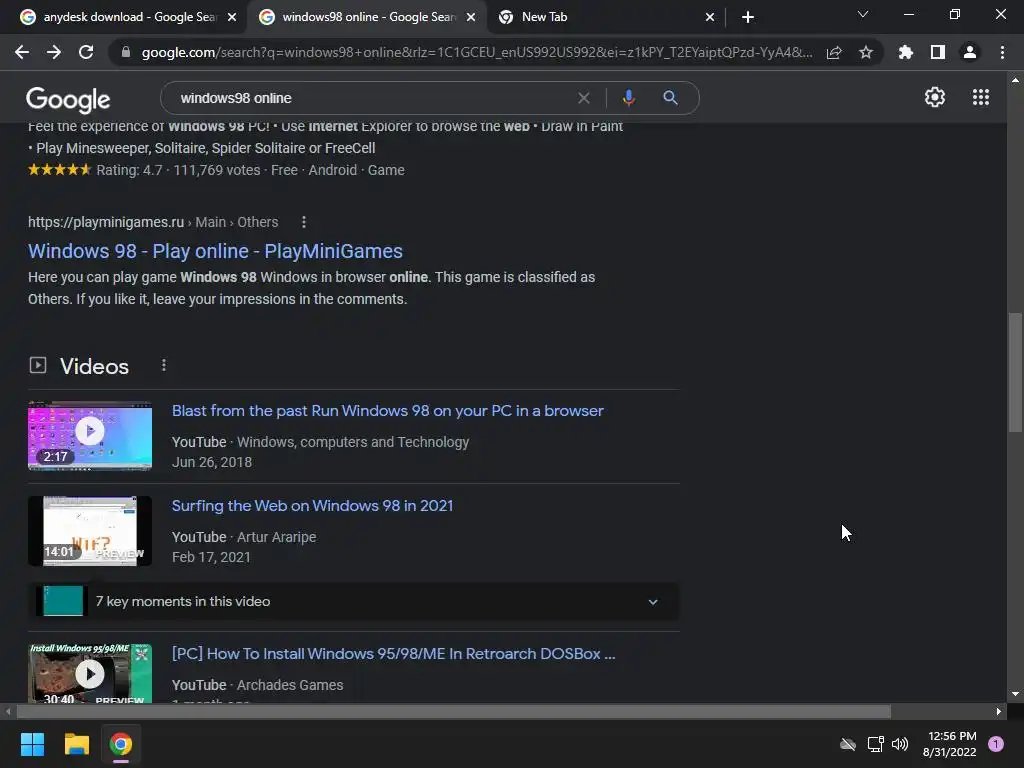Click the scroll left arrow
This screenshot has height=768, width=1024.
(x=8, y=711)
